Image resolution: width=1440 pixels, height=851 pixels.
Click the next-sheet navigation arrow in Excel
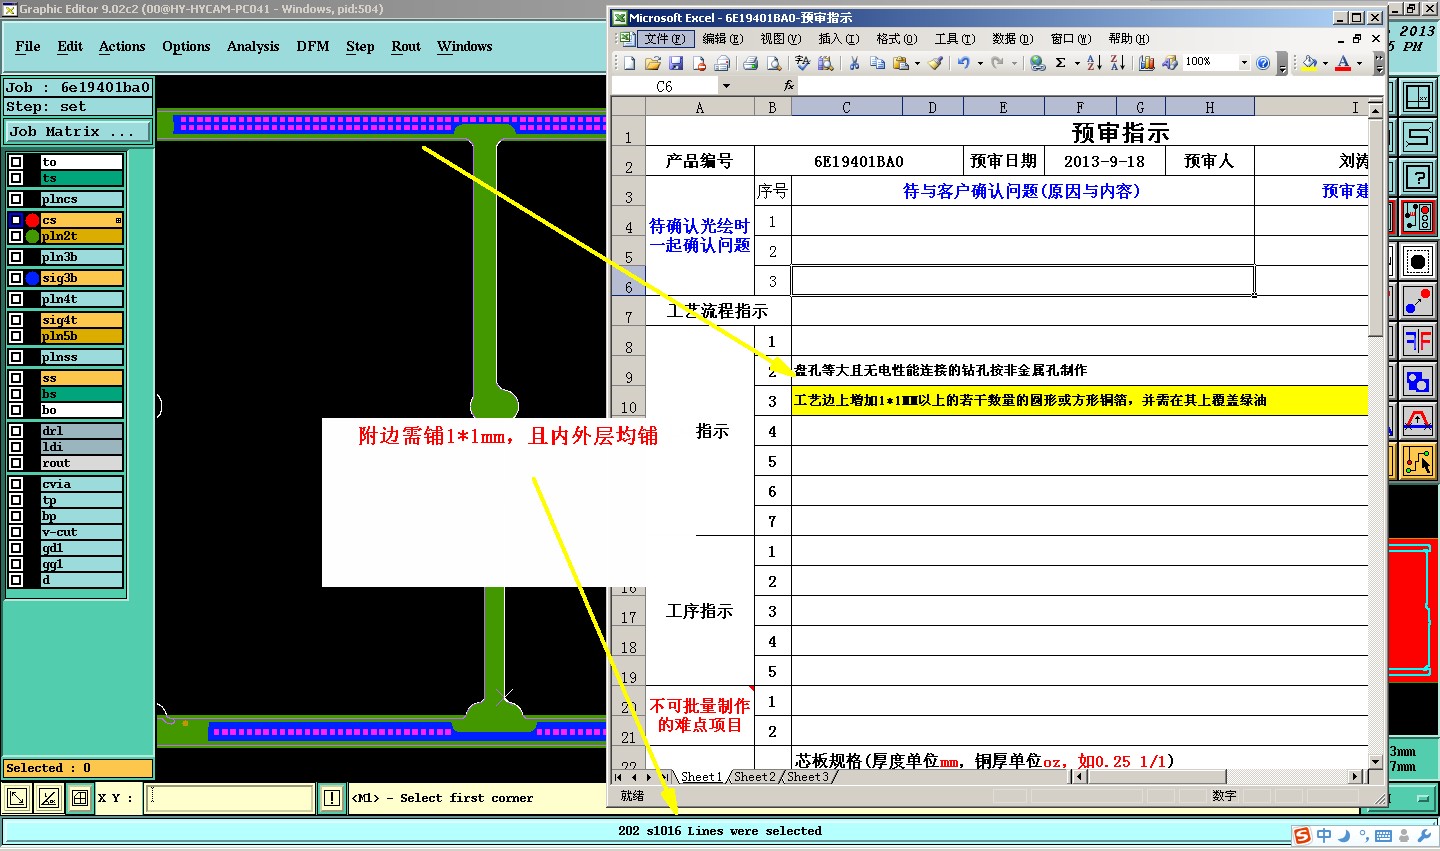pos(650,777)
